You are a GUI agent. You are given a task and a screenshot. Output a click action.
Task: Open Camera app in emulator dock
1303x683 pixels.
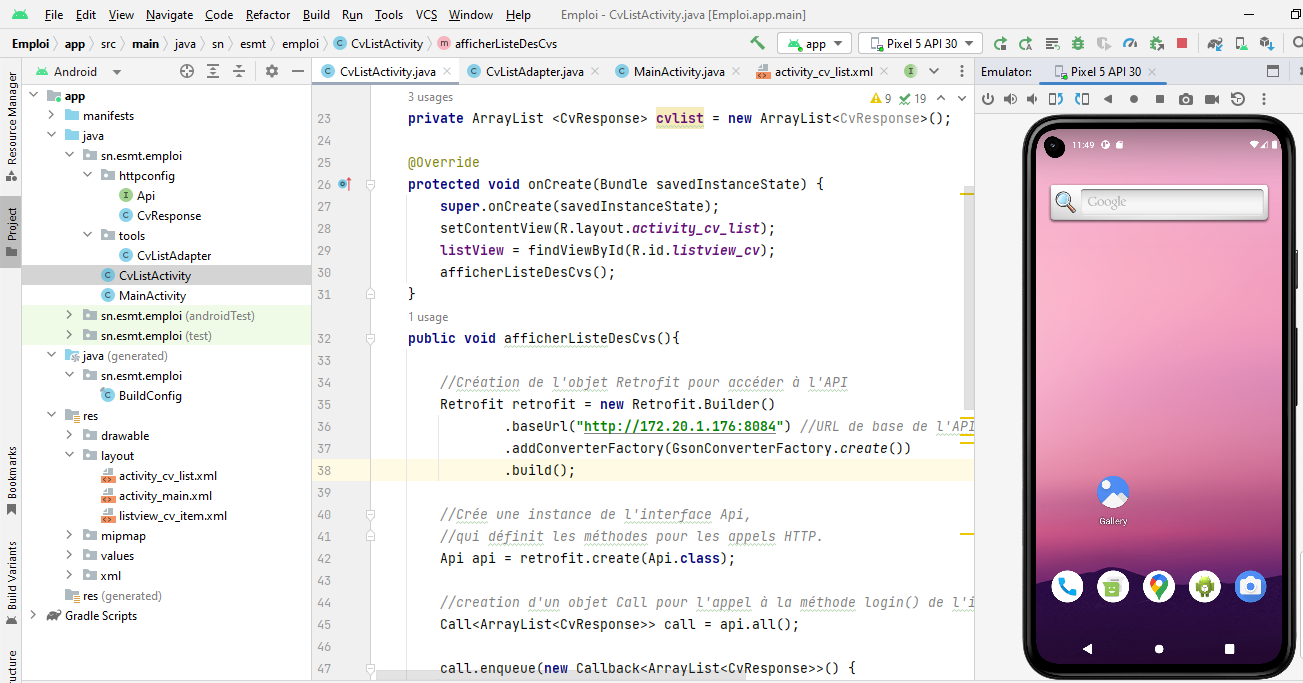point(1250,586)
